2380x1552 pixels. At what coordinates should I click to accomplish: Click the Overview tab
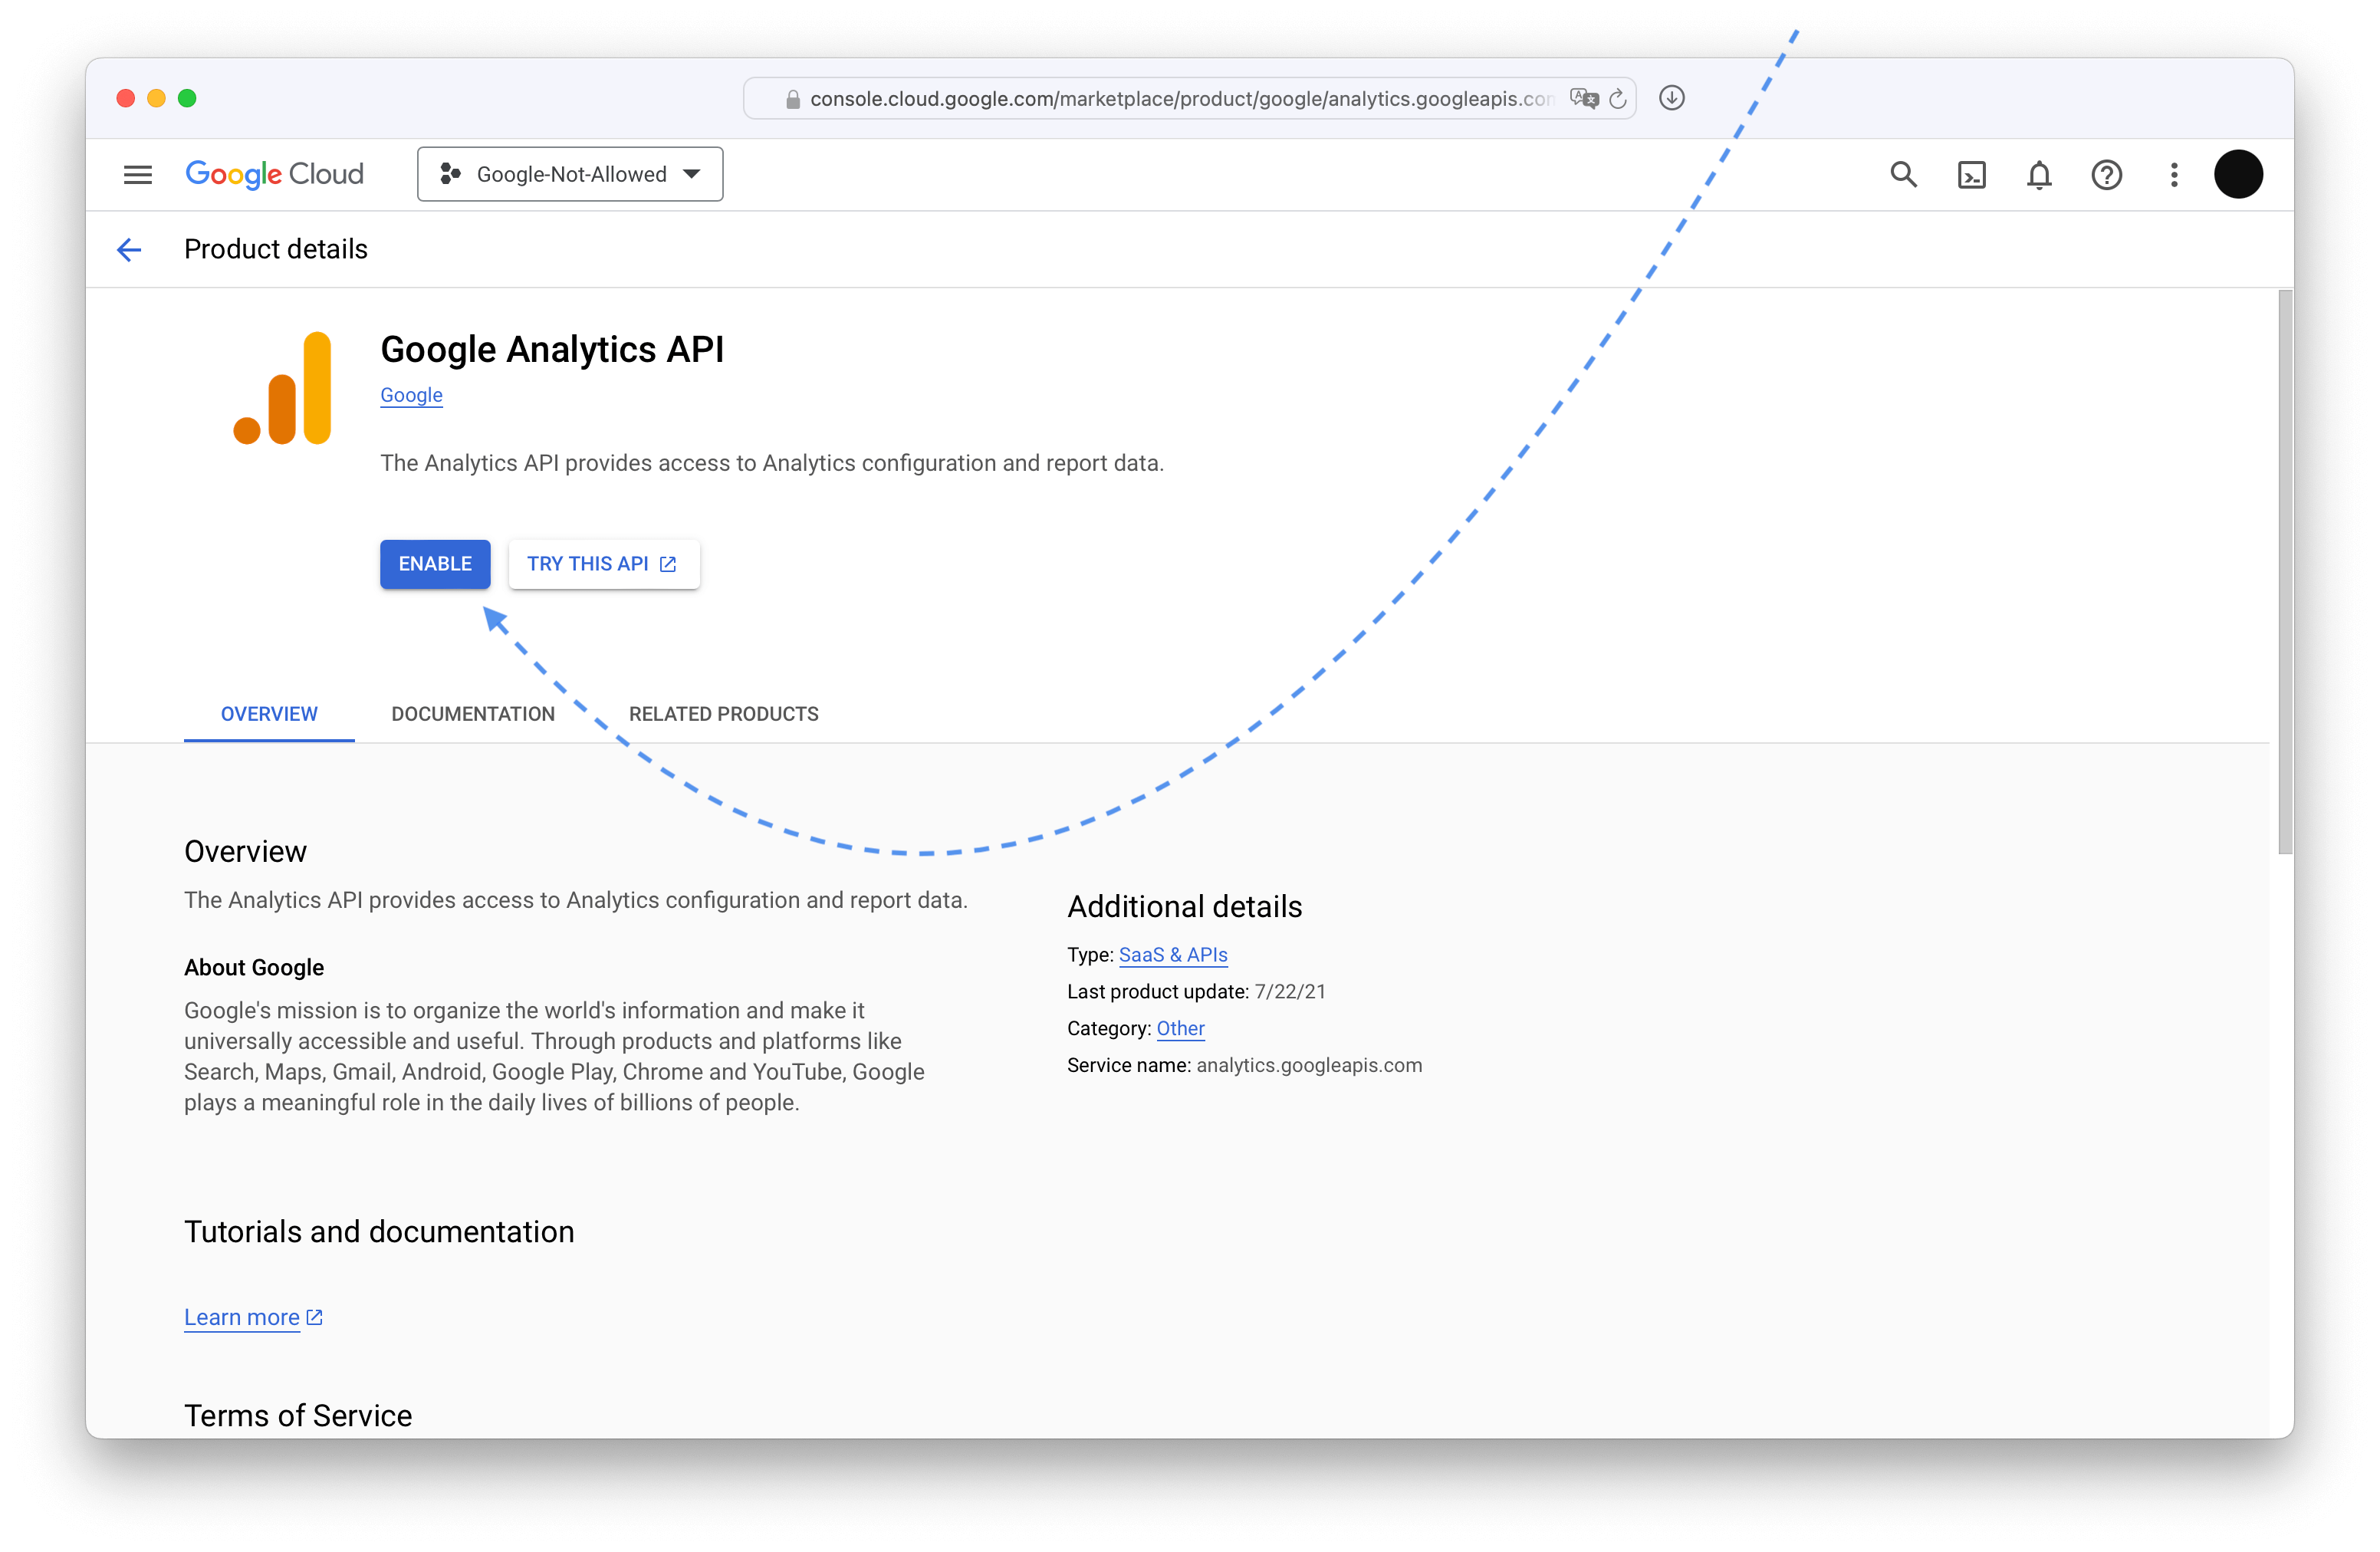269,712
